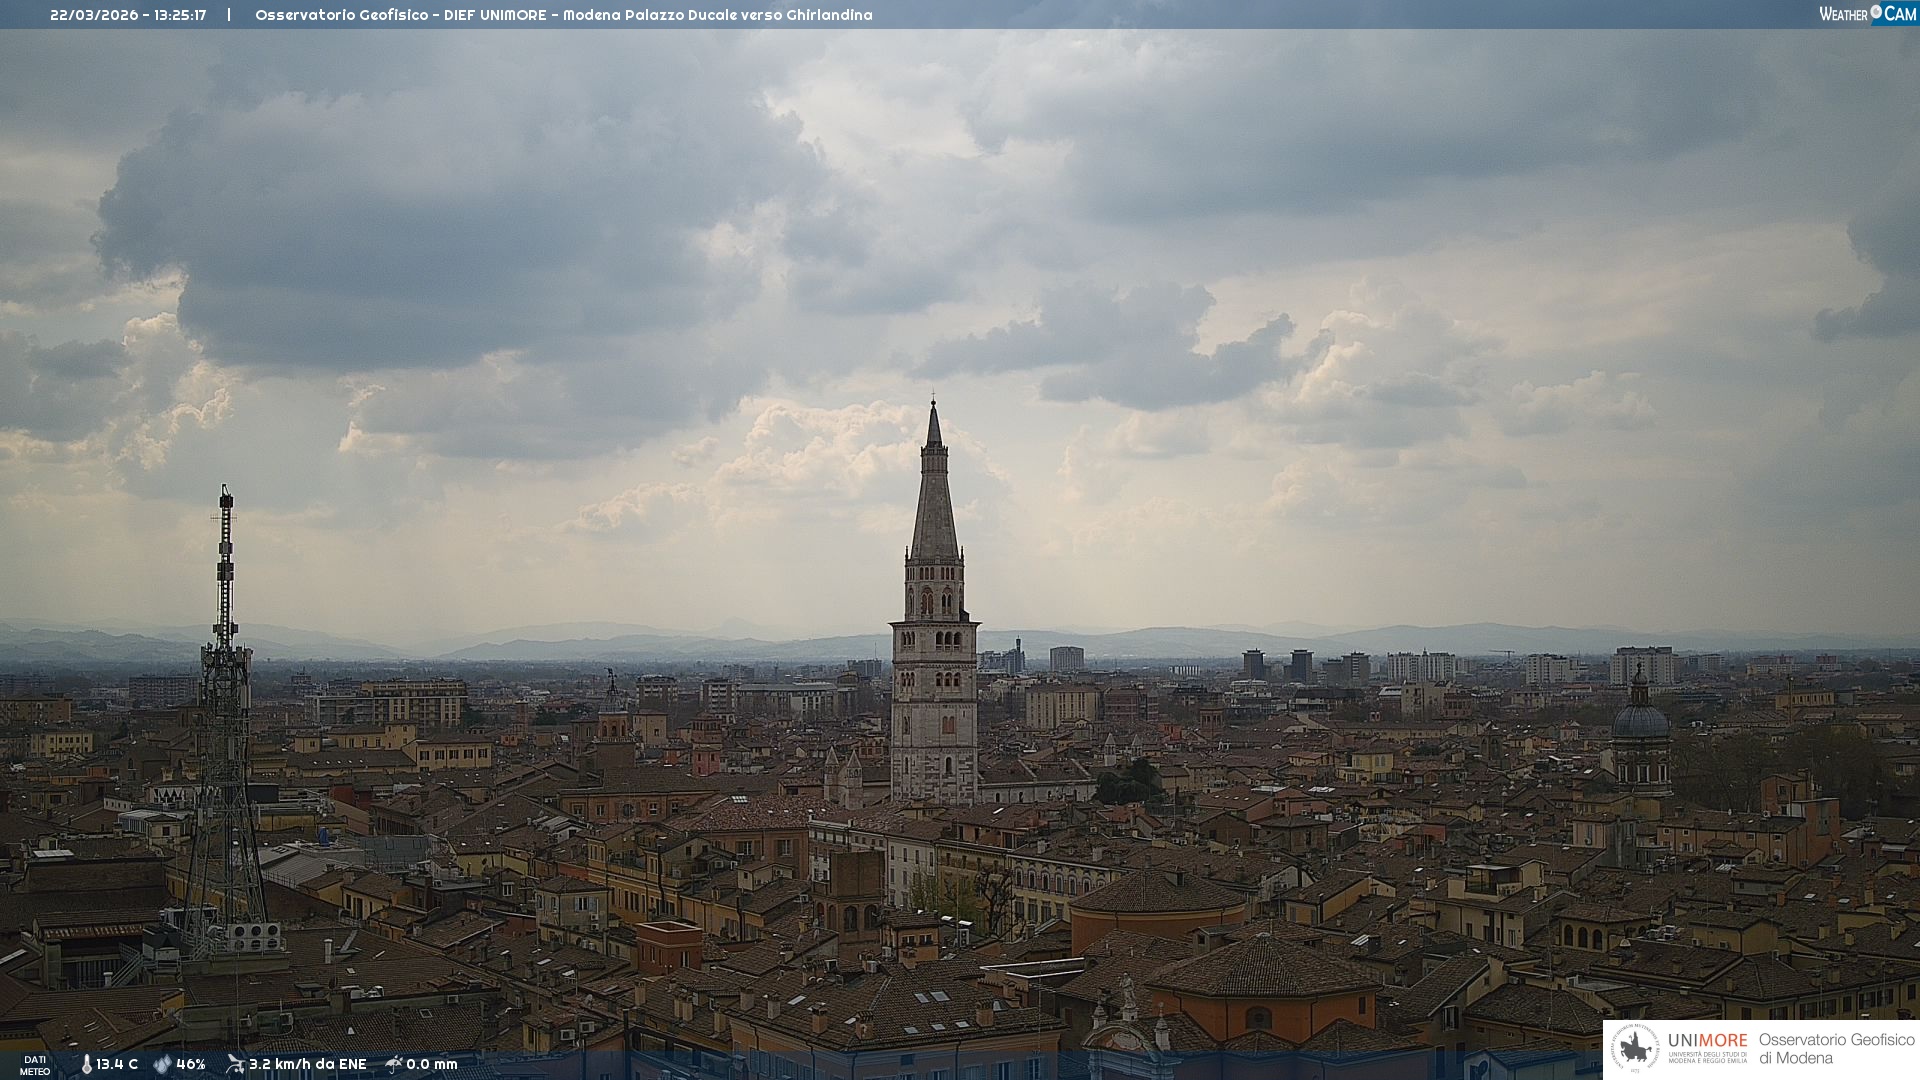This screenshot has height=1080, width=1920.
Task: Click the blue domed church
Action: click(x=1640, y=722)
